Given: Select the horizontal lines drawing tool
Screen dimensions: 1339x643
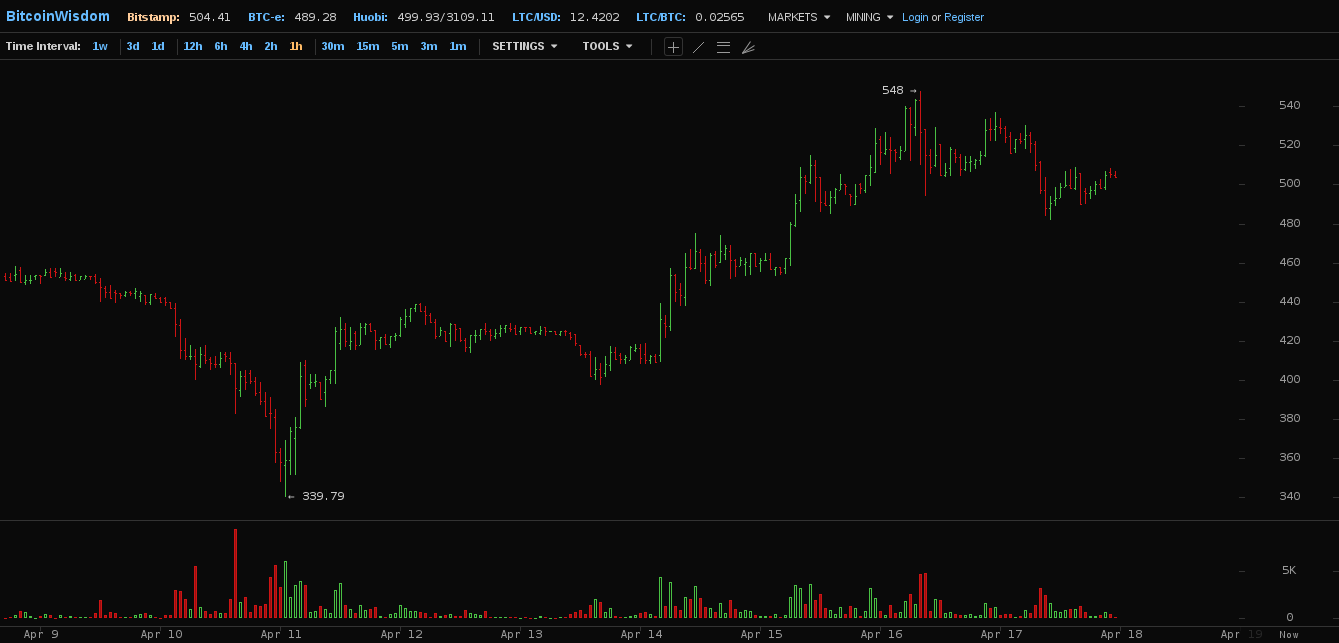Looking at the screenshot, I should (723, 47).
